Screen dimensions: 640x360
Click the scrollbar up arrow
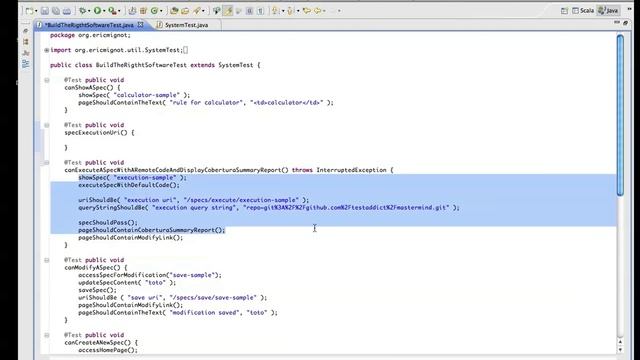(620, 342)
